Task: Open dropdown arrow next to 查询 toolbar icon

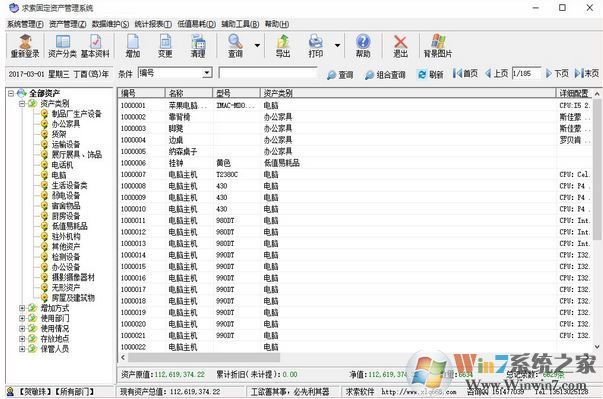Action: coord(257,45)
